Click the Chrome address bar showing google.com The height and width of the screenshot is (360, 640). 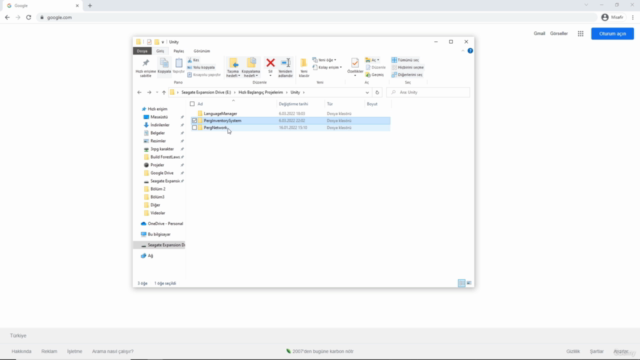316,18
